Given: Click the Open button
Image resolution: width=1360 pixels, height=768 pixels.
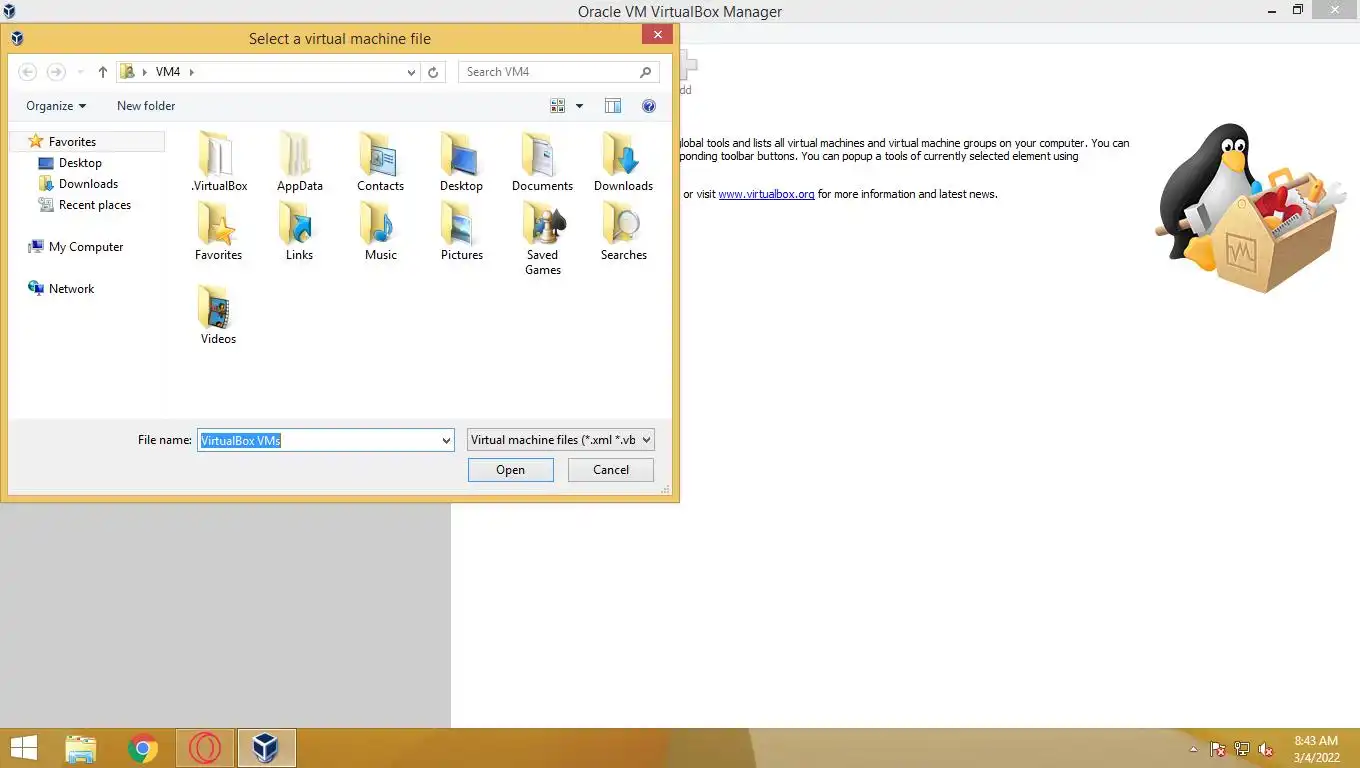Looking at the screenshot, I should click(x=510, y=470).
